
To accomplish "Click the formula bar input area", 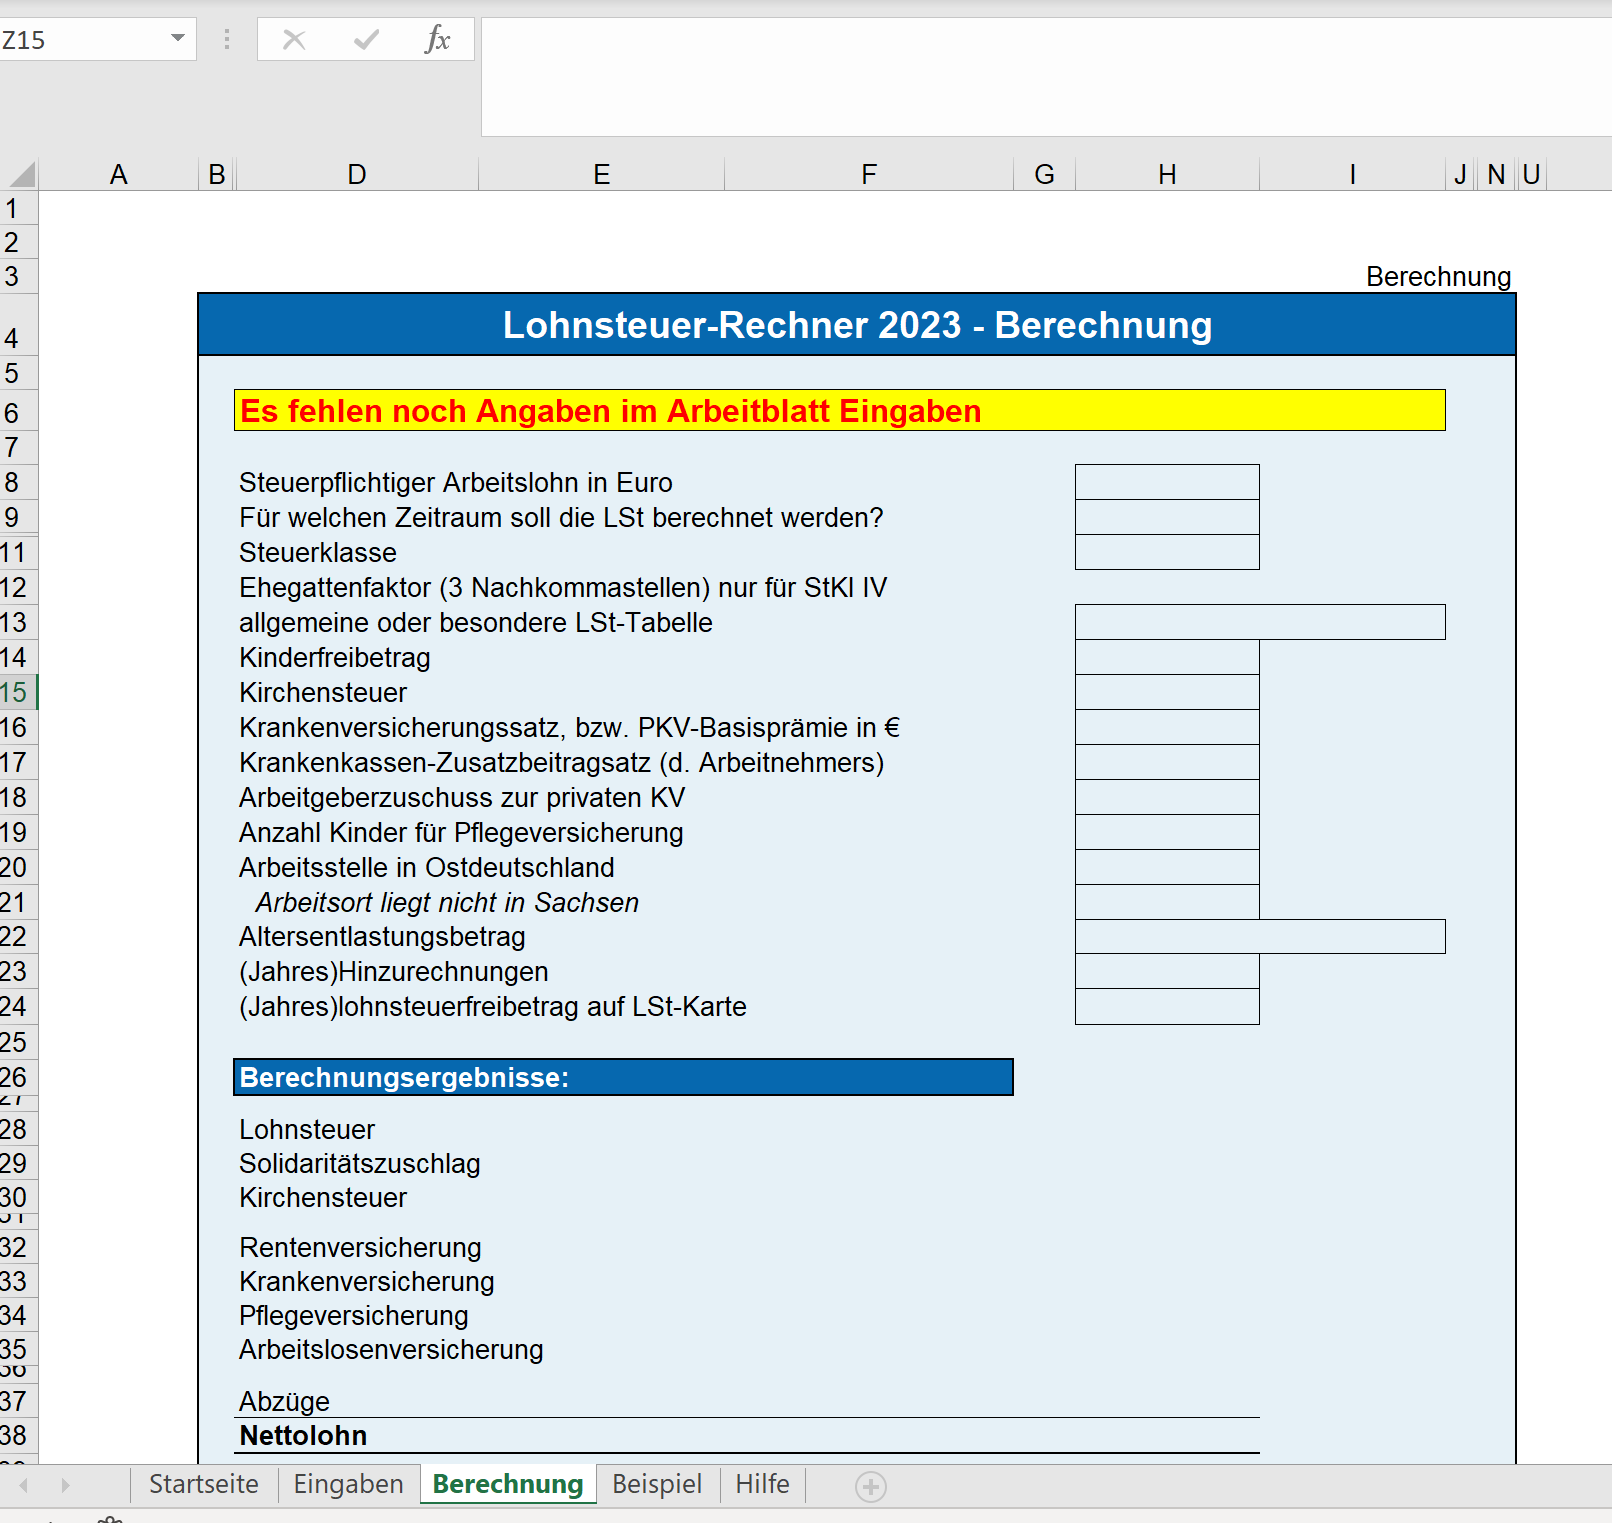I will click(x=1046, y=76).
